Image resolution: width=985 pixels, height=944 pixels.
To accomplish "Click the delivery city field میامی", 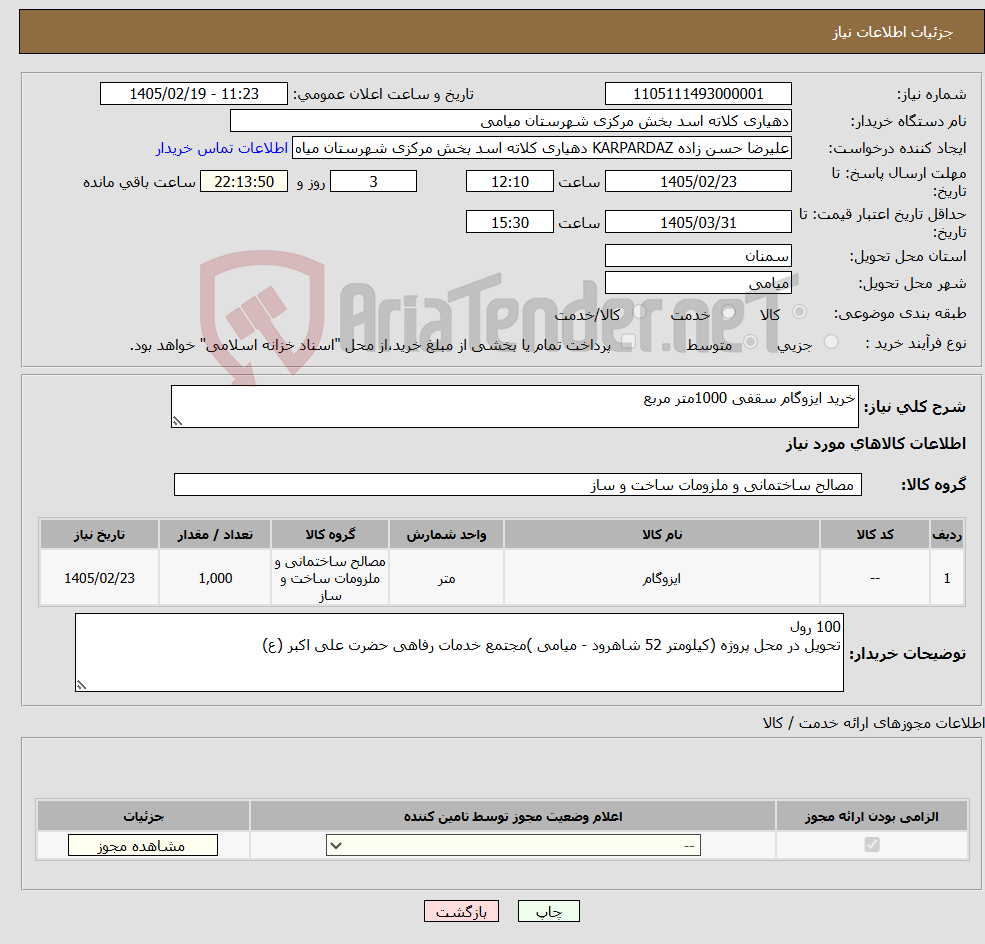I will point(698,283).
